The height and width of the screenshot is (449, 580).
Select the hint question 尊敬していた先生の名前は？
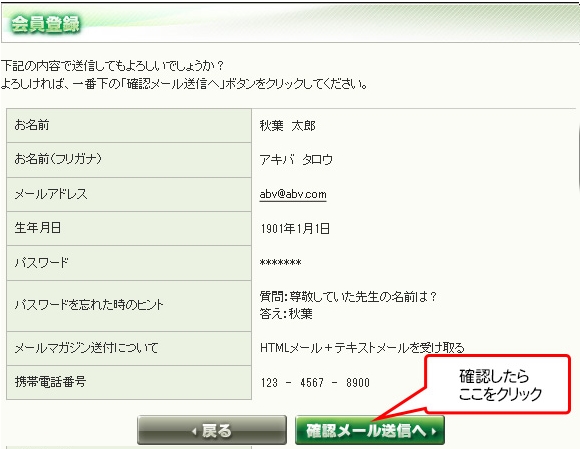[364, 296]
